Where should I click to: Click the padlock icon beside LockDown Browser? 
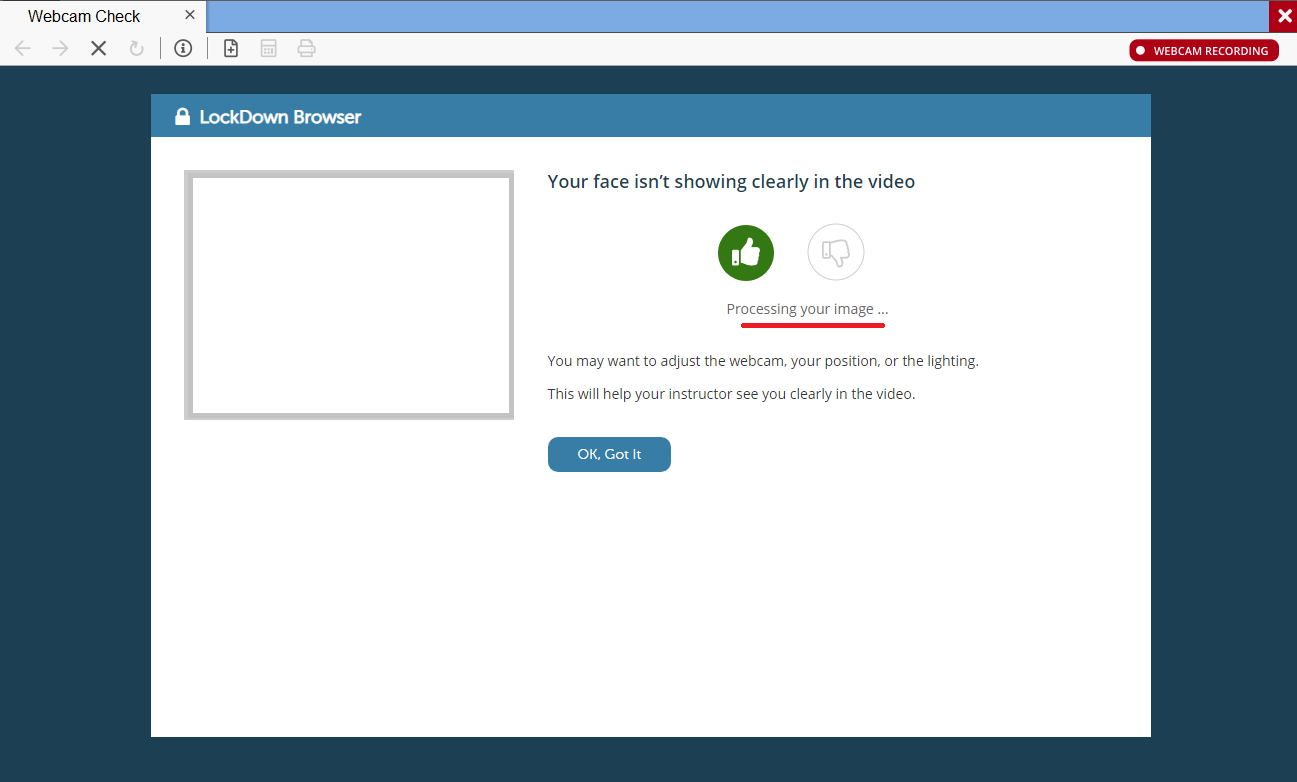click(183, 117)
